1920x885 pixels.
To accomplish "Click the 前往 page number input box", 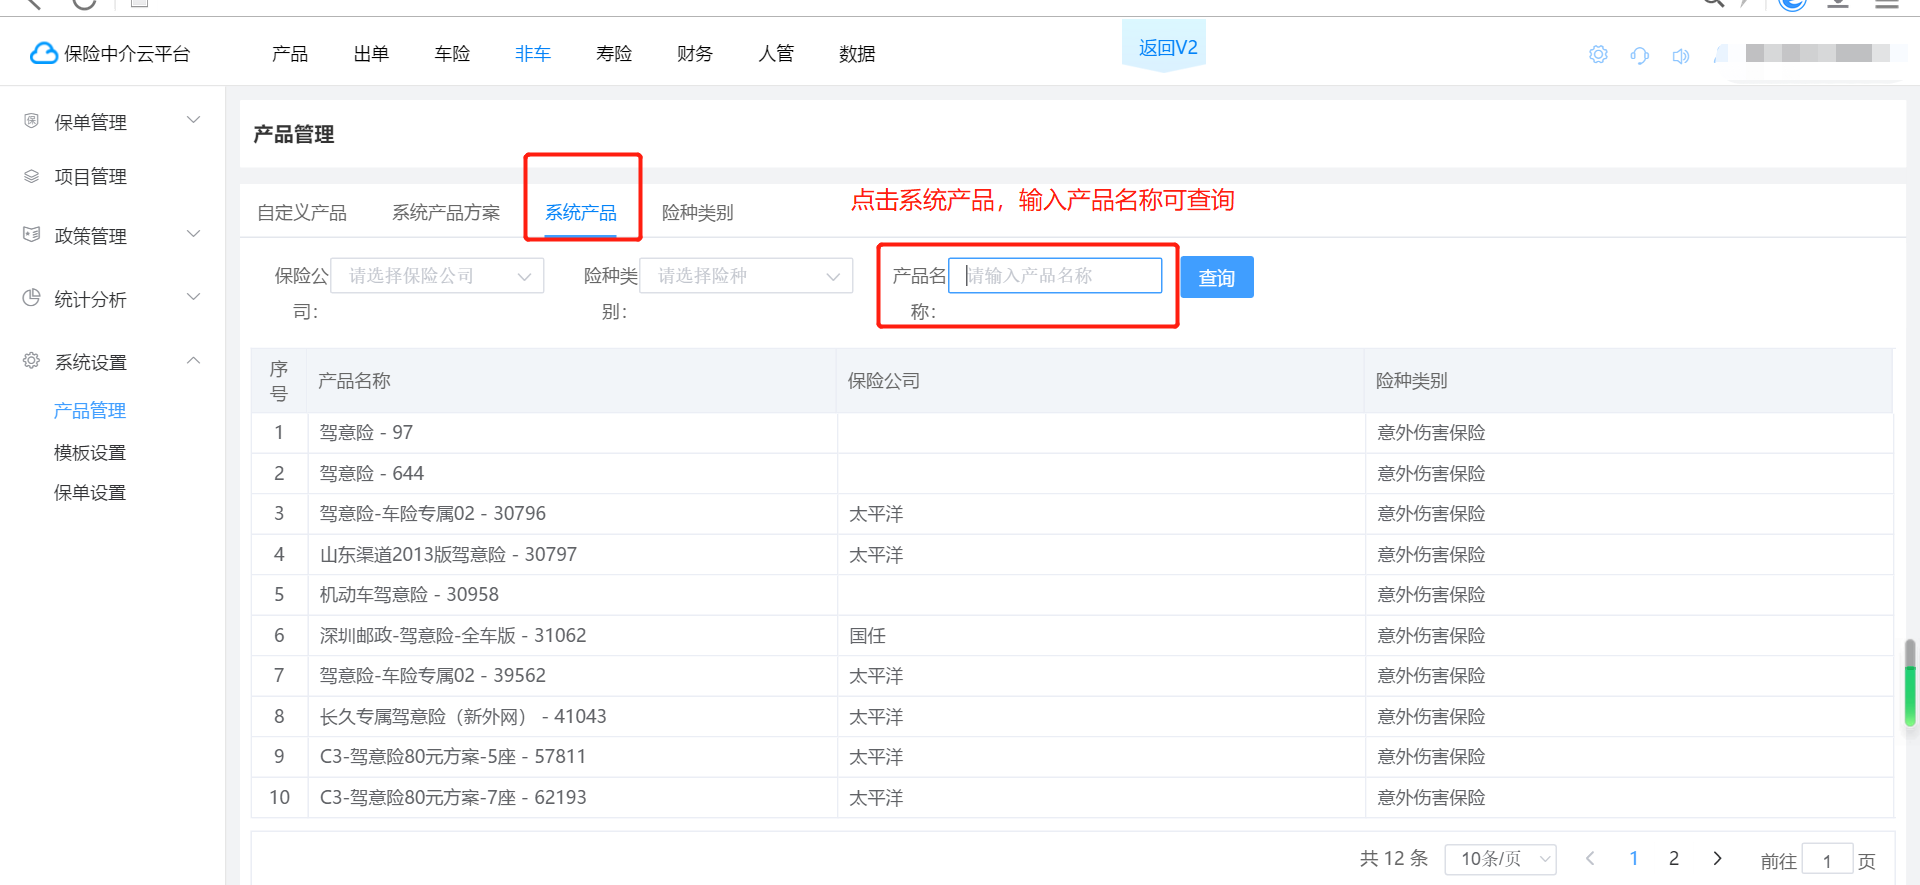I will pyautogui.click(x=1827, y=860).
